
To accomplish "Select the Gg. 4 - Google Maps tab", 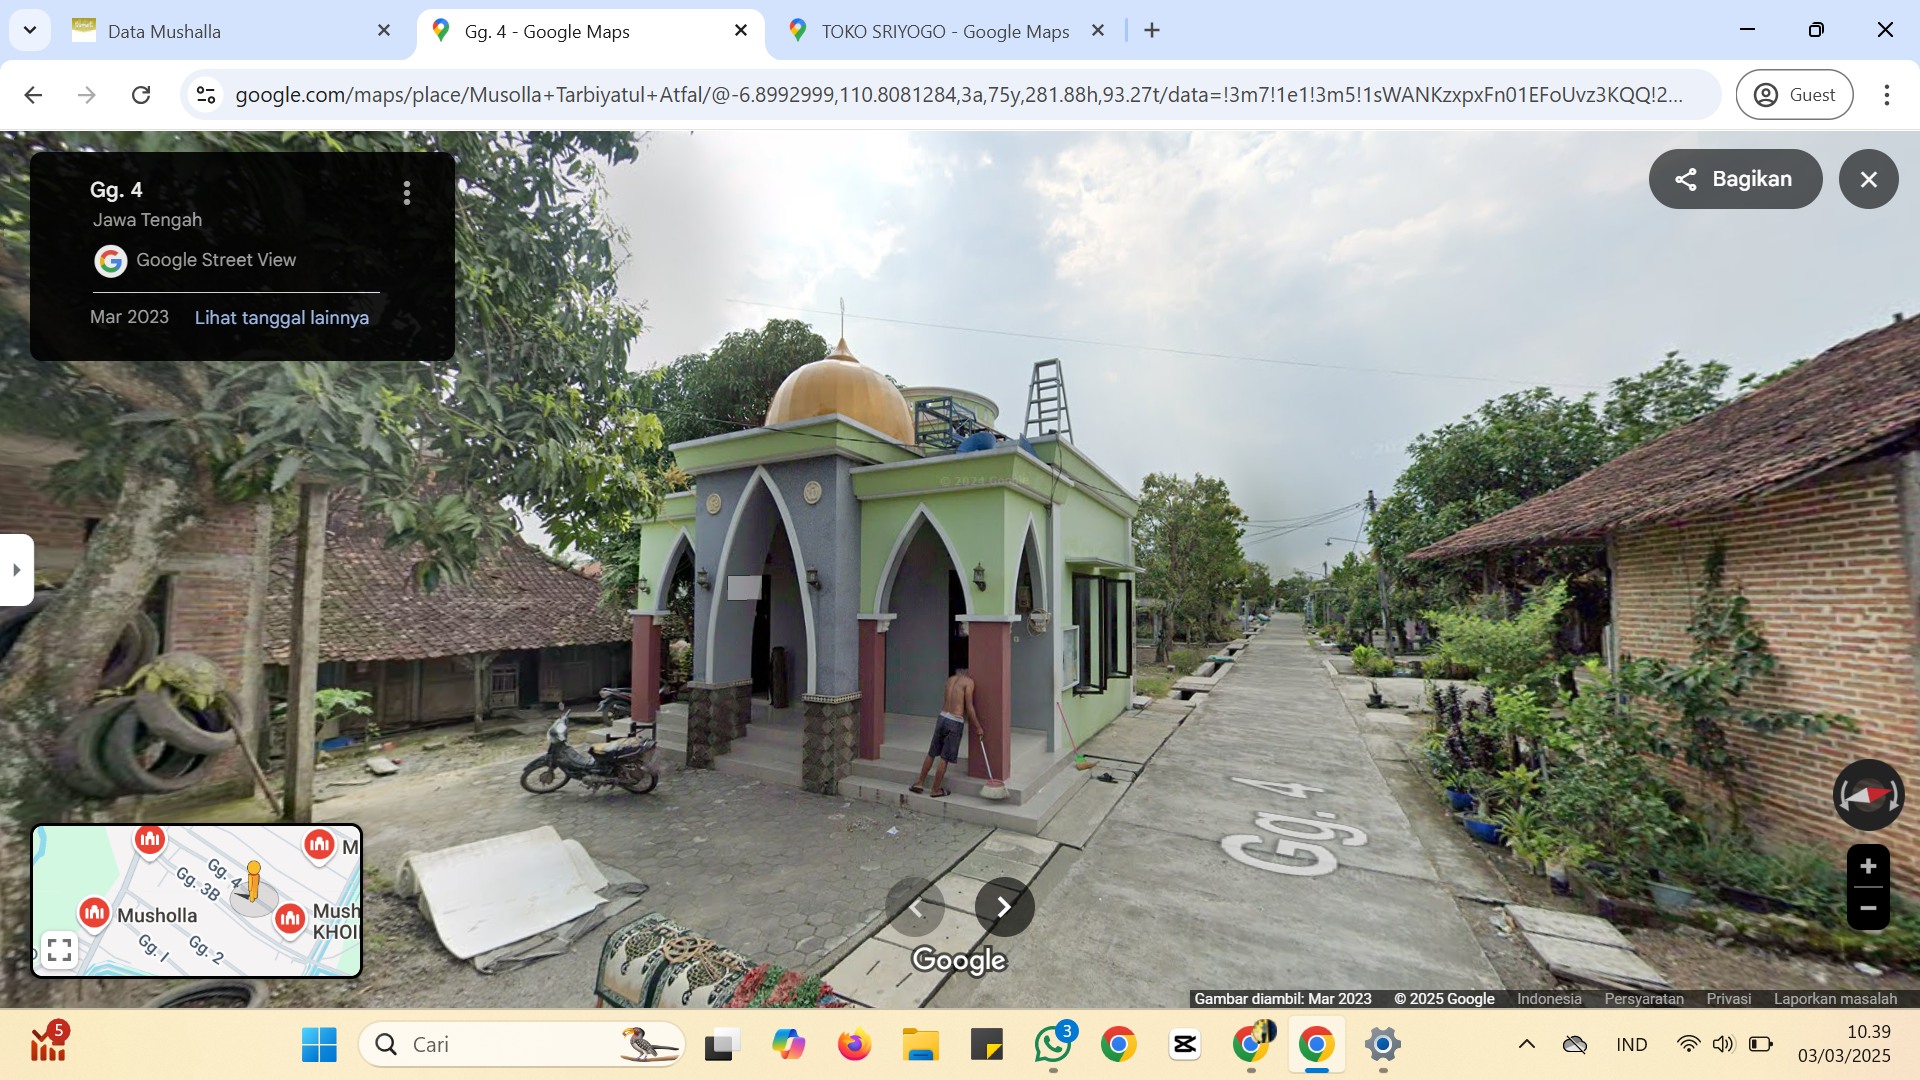I will pos(590,31).
